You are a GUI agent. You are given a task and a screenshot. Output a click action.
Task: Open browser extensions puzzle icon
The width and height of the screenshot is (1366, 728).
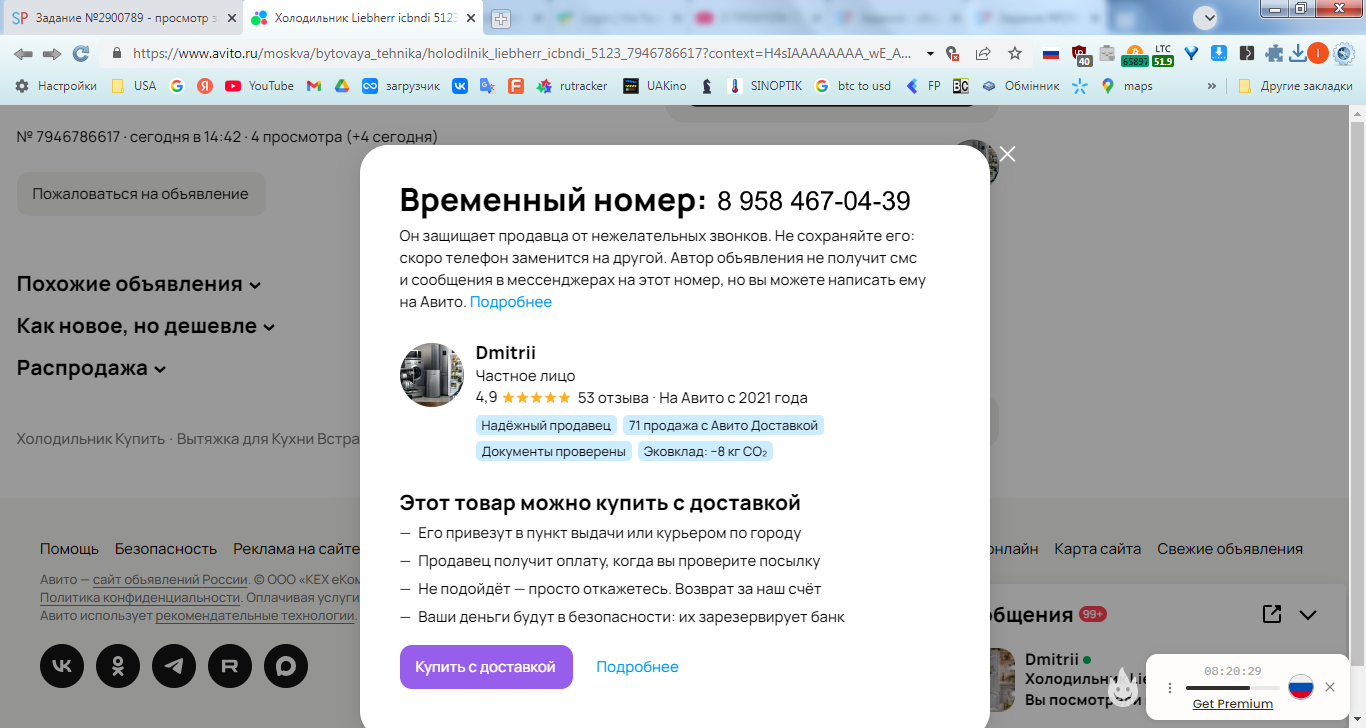(x=1274, y=53)
